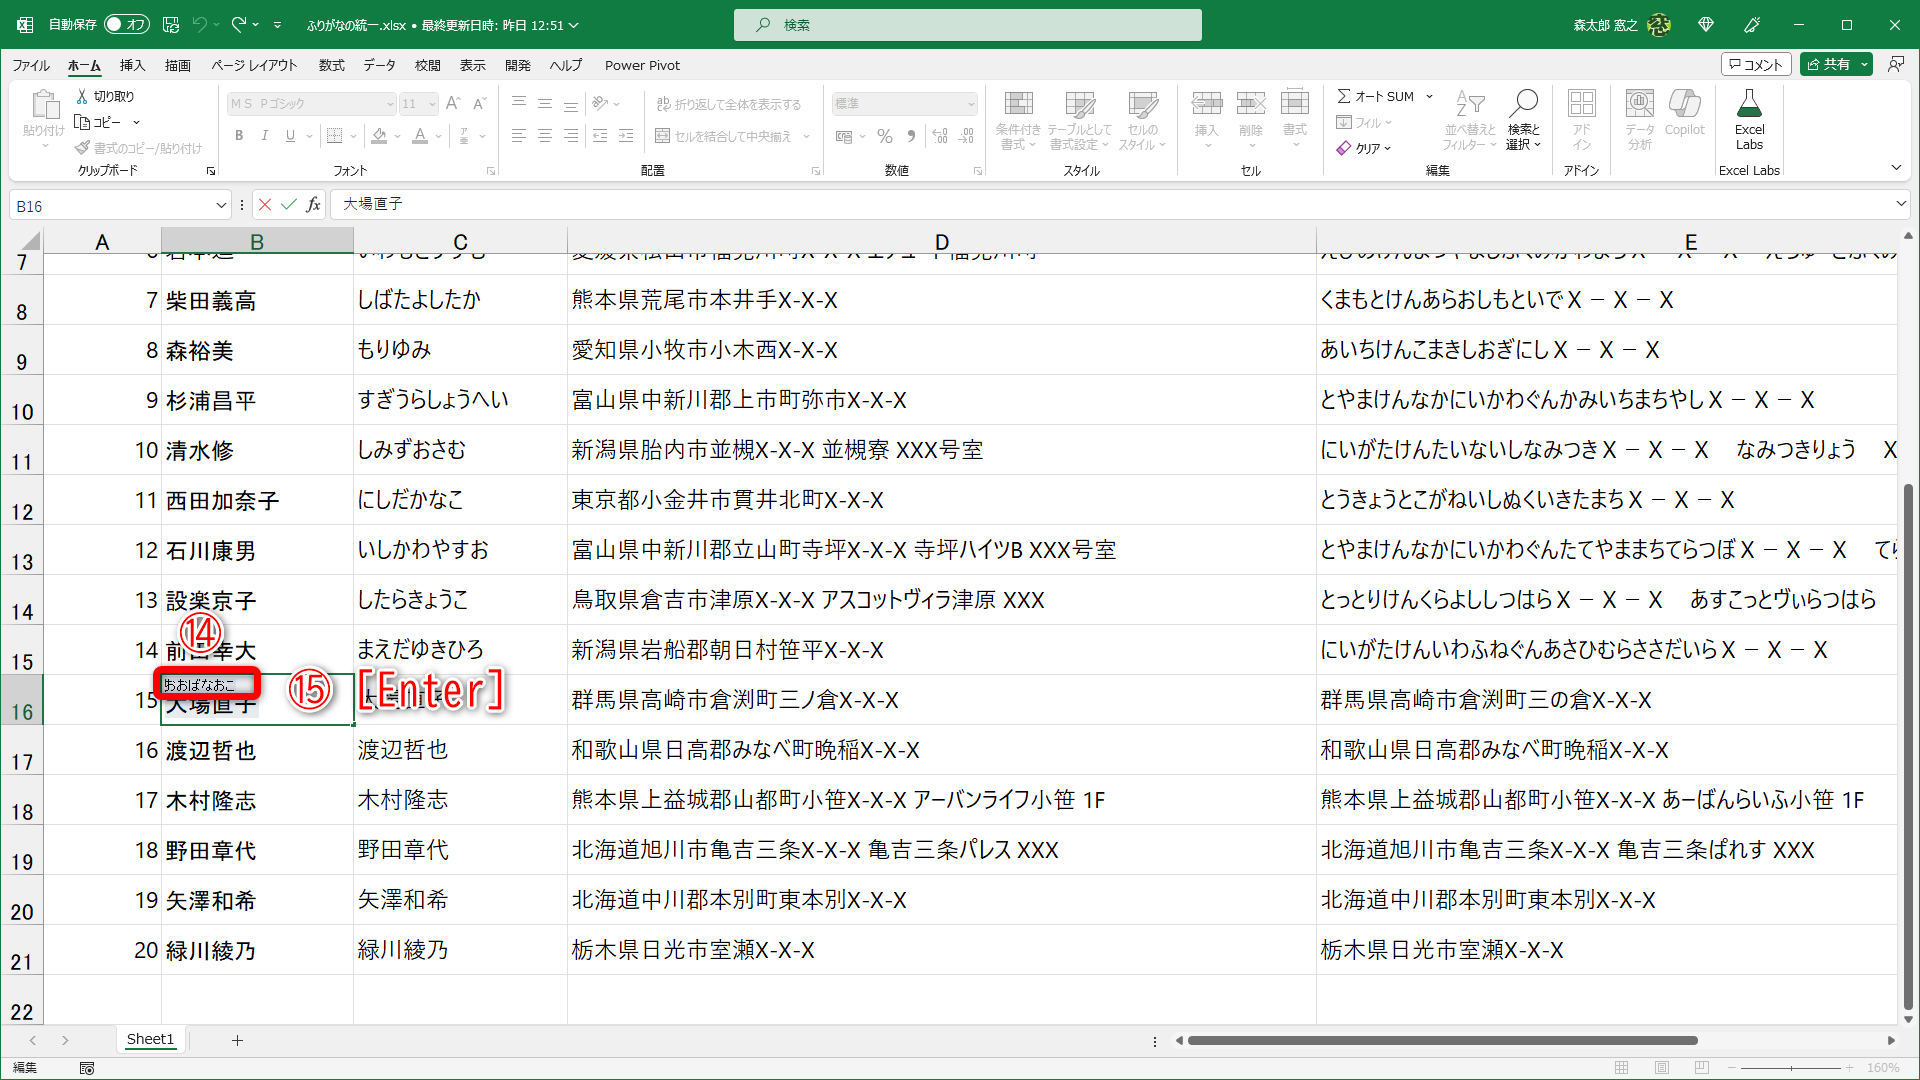Add a new sheet with plus button
The image size is (1920, 1080).
pyautogui.click(x=237, y=1040)
